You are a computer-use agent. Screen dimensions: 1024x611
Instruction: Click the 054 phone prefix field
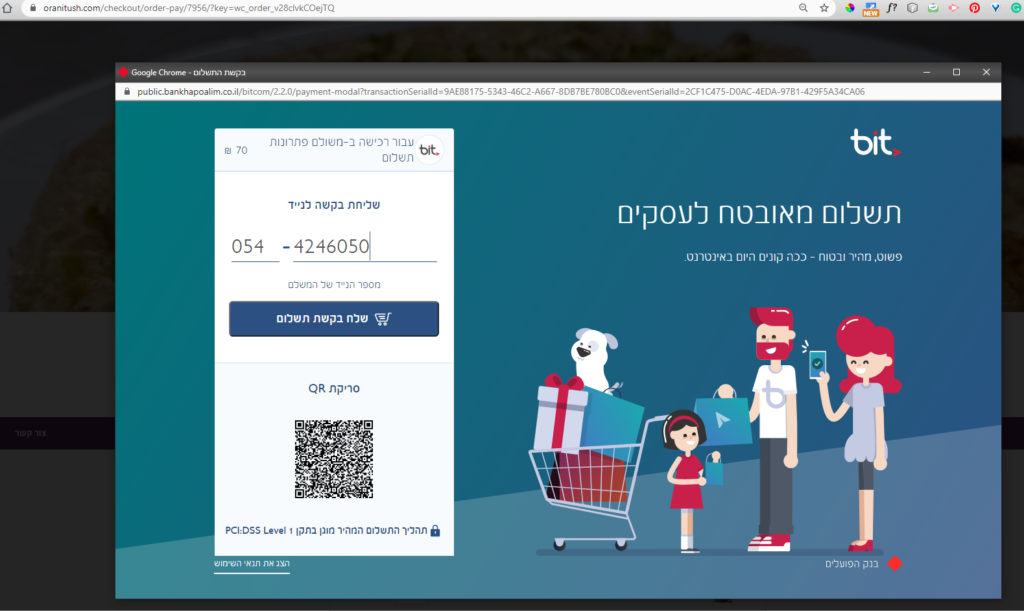coord(255,247)
